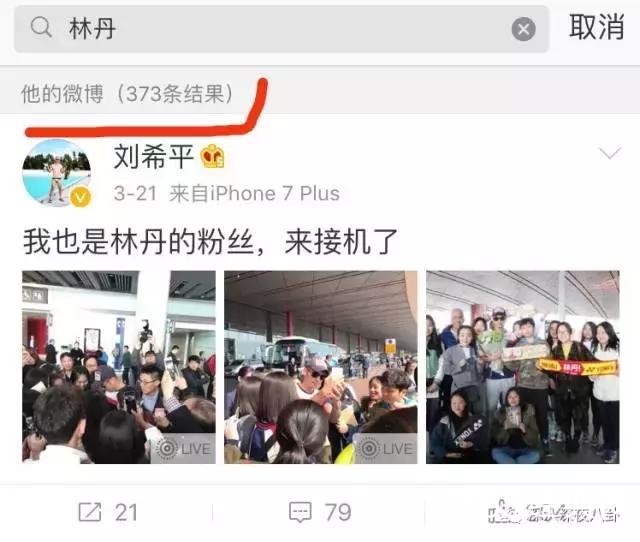Tap the repost icon
Screen dimensions: 640x542
[x=90, y=512]
